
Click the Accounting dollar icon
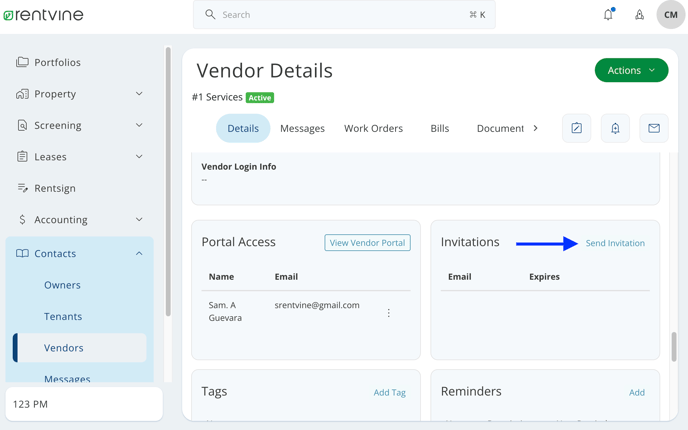[22, 219]
